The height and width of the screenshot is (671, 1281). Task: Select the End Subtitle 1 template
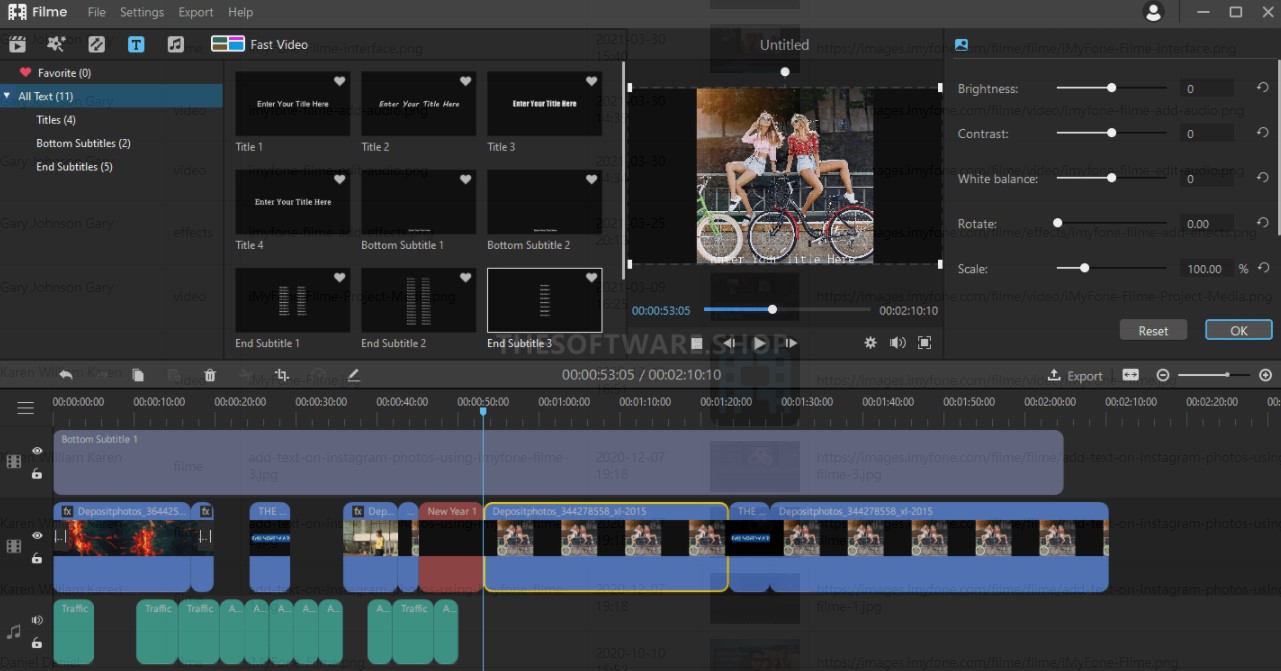pos(292,300)
